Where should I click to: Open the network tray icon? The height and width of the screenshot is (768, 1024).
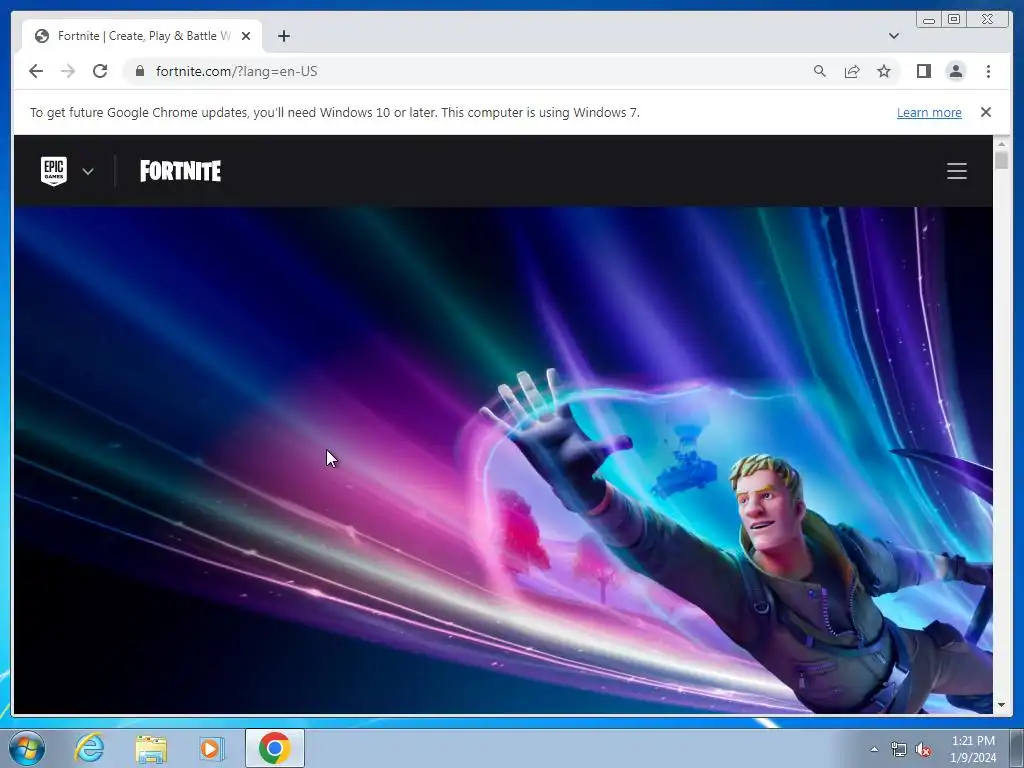coord(899,749)
